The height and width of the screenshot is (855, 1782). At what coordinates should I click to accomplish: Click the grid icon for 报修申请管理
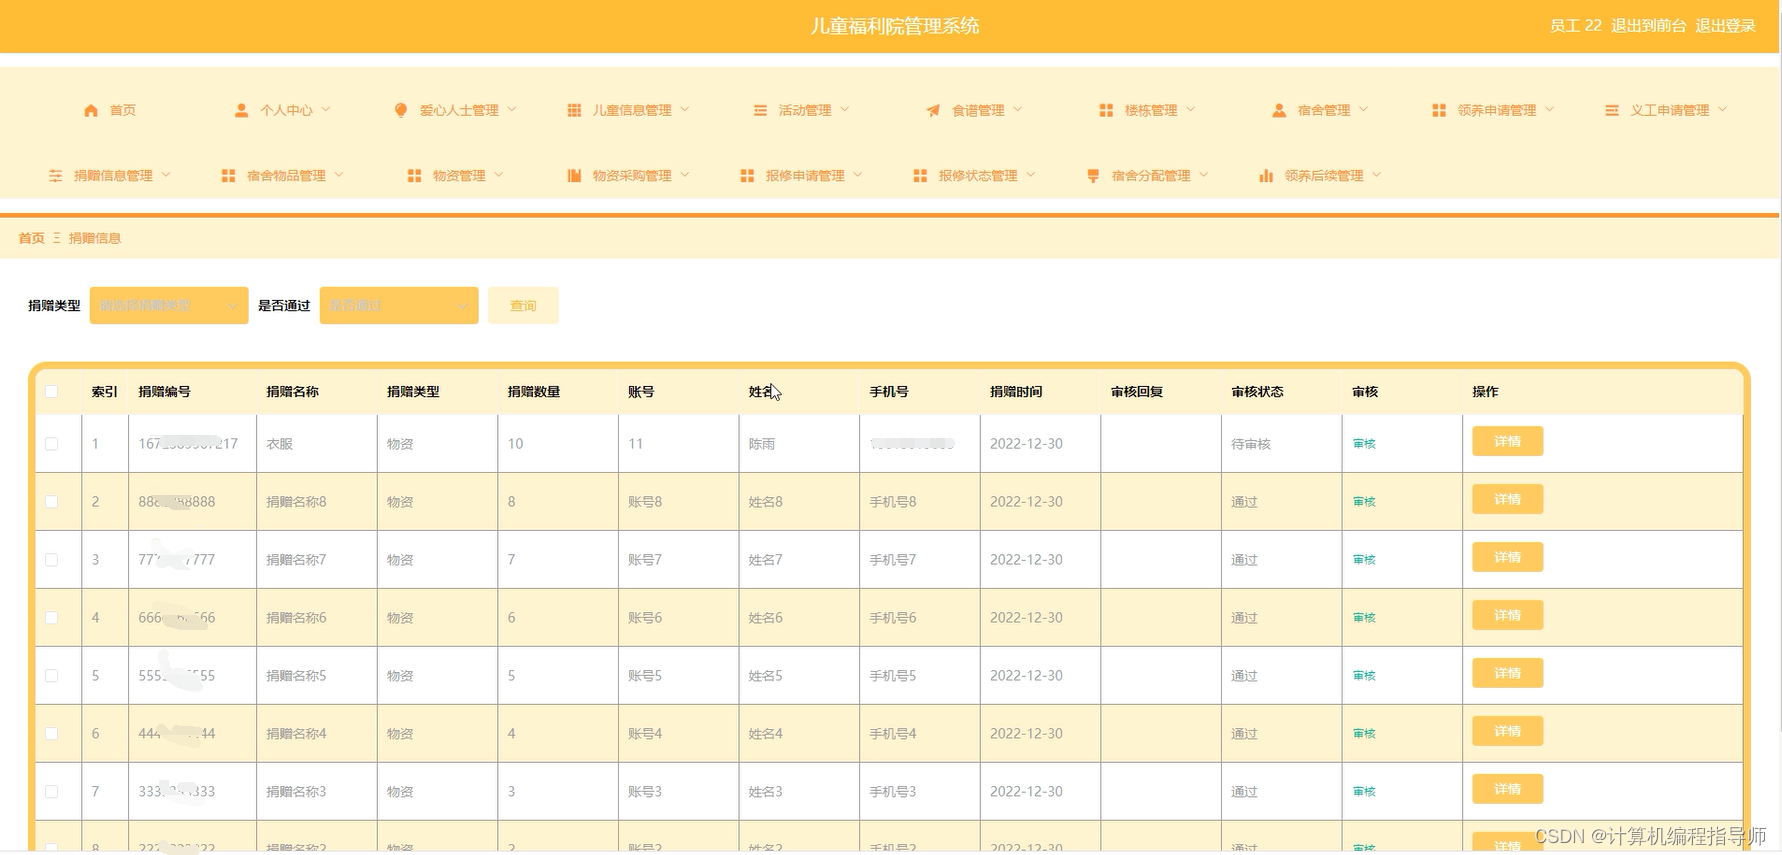point(747,175)
